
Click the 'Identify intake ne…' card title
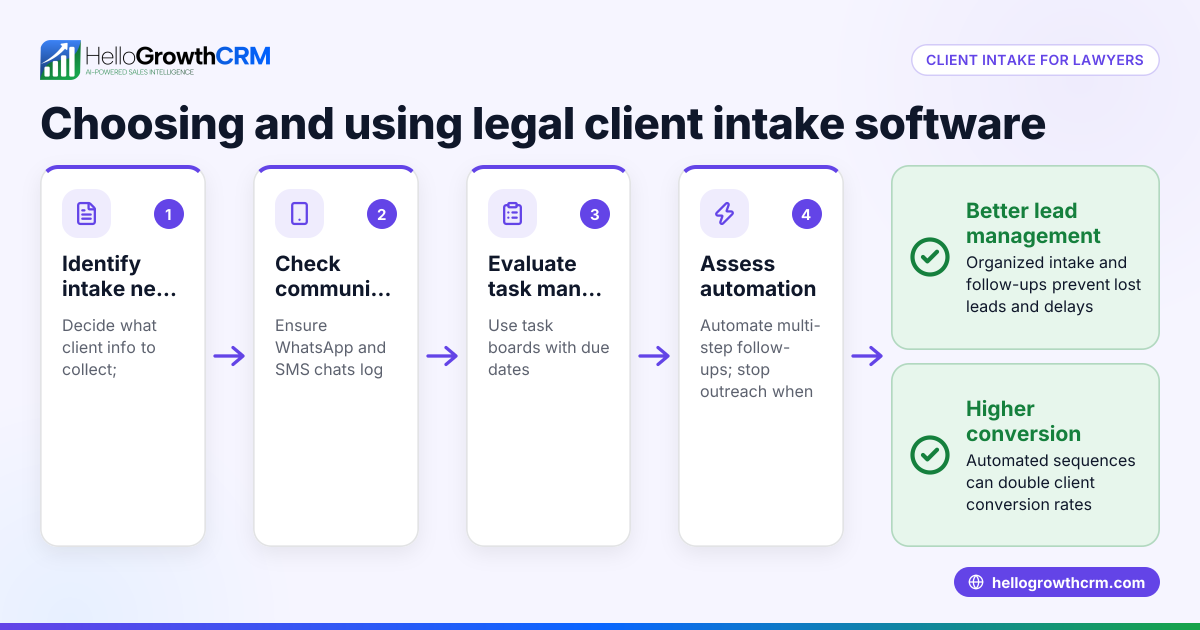119,276
